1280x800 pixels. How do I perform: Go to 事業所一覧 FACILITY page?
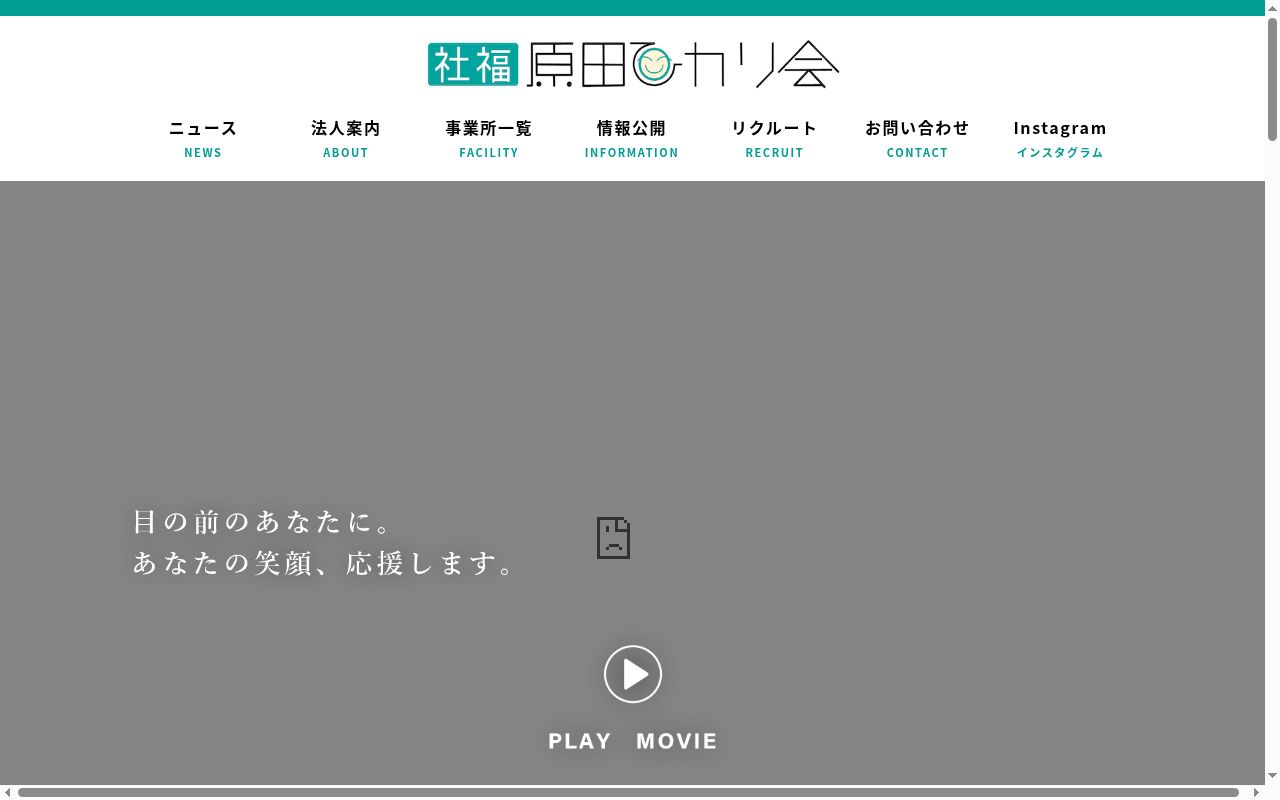click(x=489, y=139)
